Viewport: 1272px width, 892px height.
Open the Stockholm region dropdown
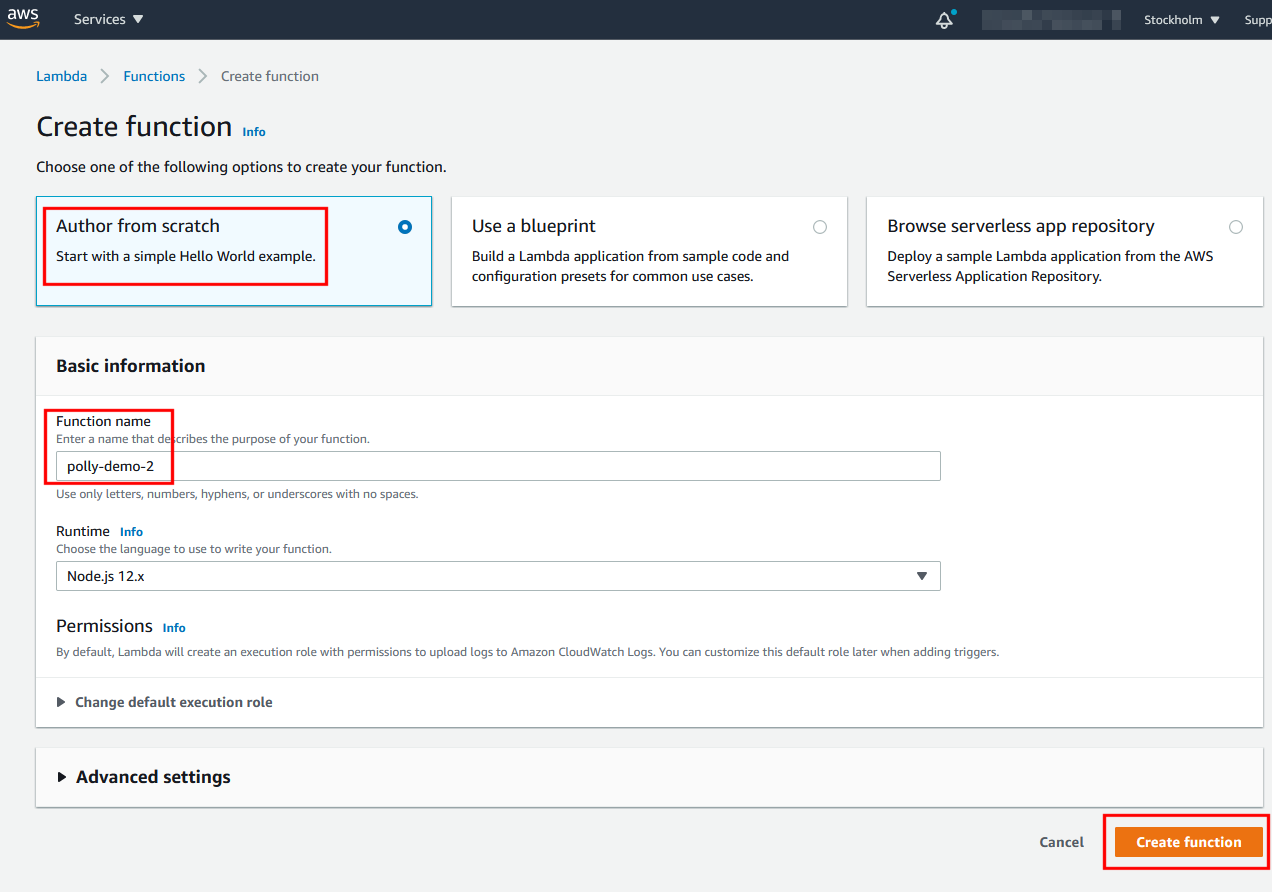point(1181,20)
